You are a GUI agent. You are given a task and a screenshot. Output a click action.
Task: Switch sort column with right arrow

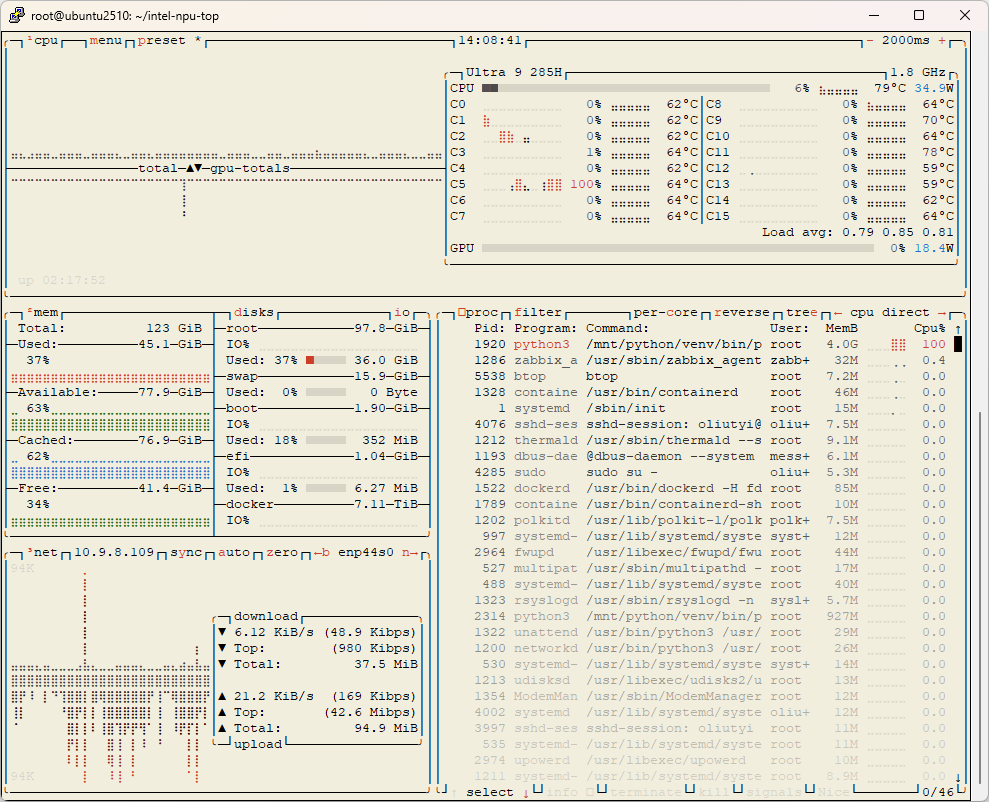pos(942,313)
